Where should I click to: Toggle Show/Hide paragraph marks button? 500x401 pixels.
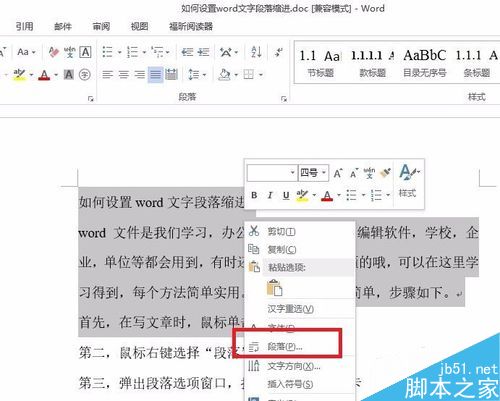coord(279,52)
